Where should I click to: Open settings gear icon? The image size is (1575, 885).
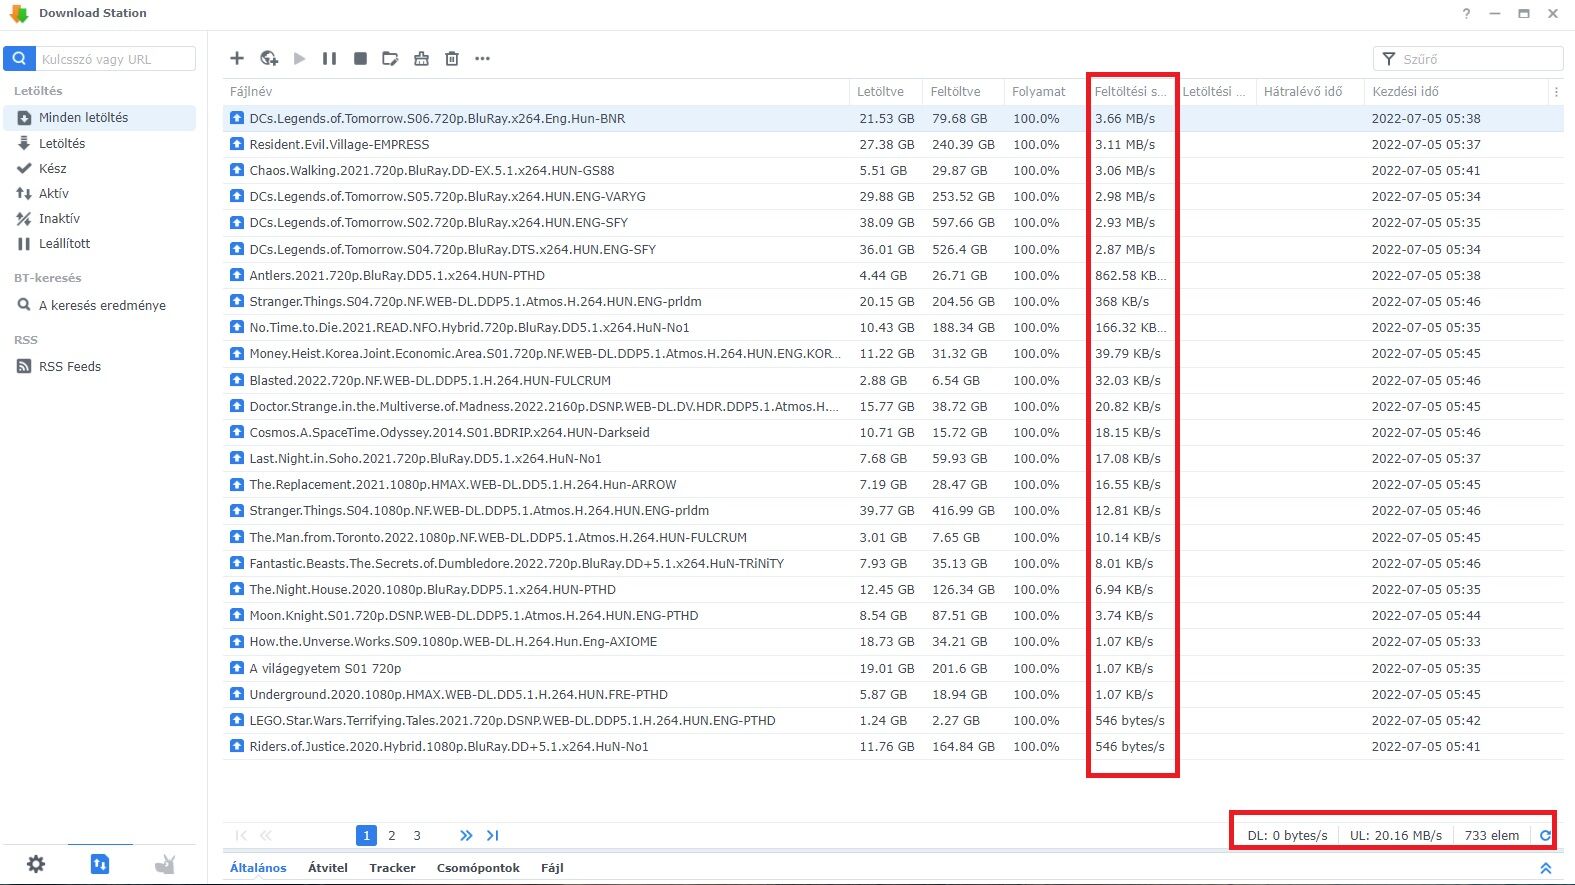tap(36, 864)
